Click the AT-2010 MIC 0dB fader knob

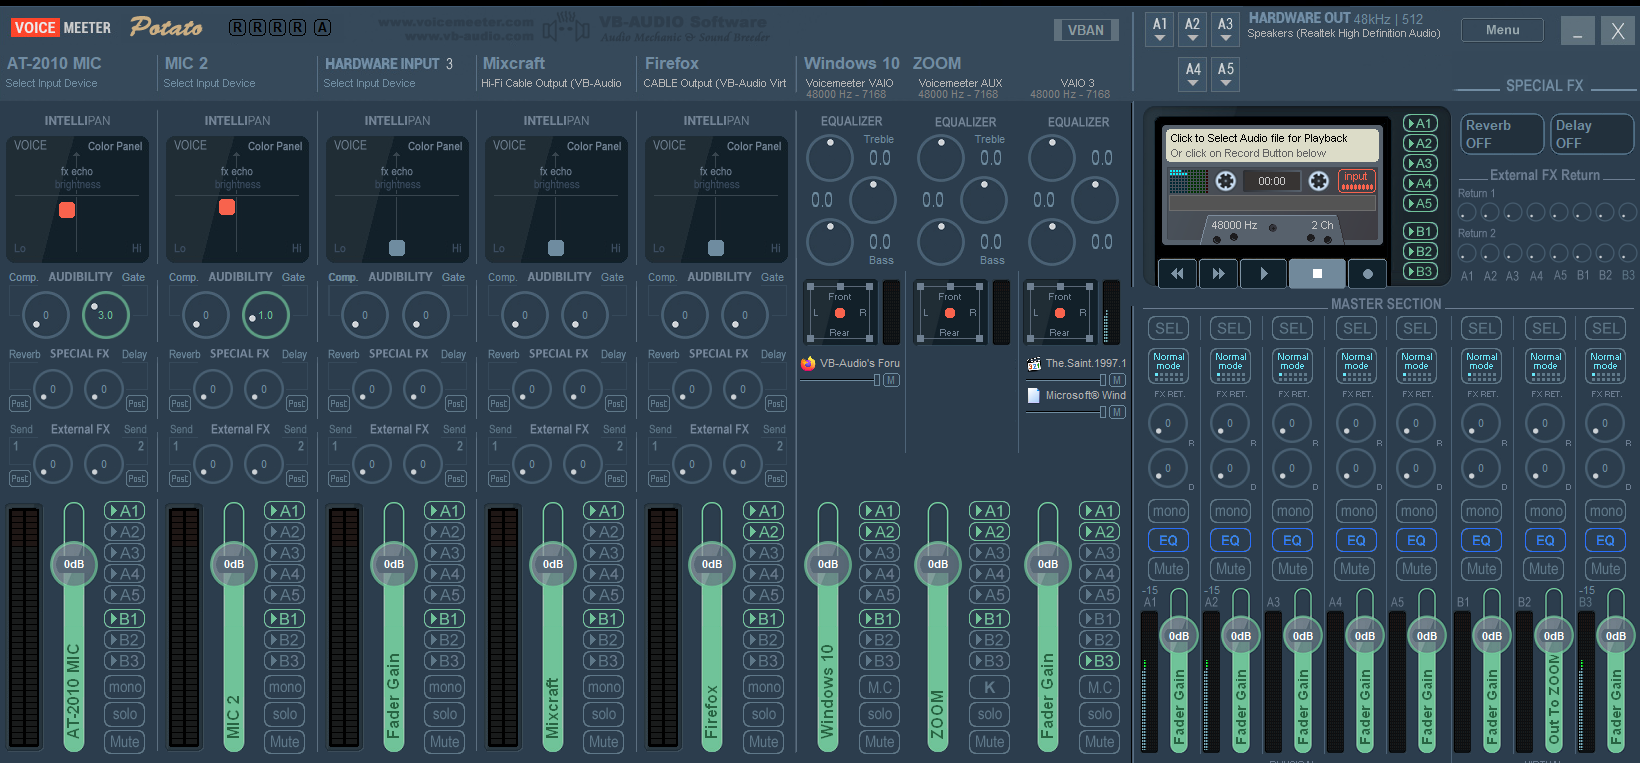(74, 564)
